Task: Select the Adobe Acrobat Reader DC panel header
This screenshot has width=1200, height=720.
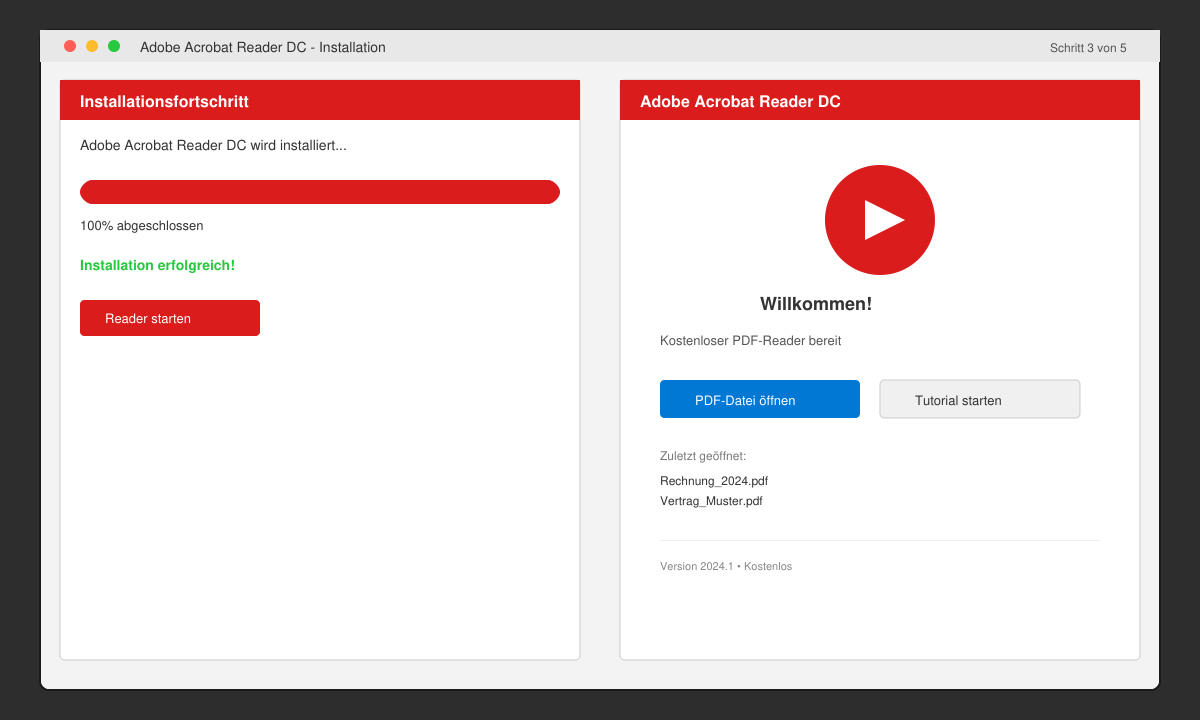Action: coord(880,100)
